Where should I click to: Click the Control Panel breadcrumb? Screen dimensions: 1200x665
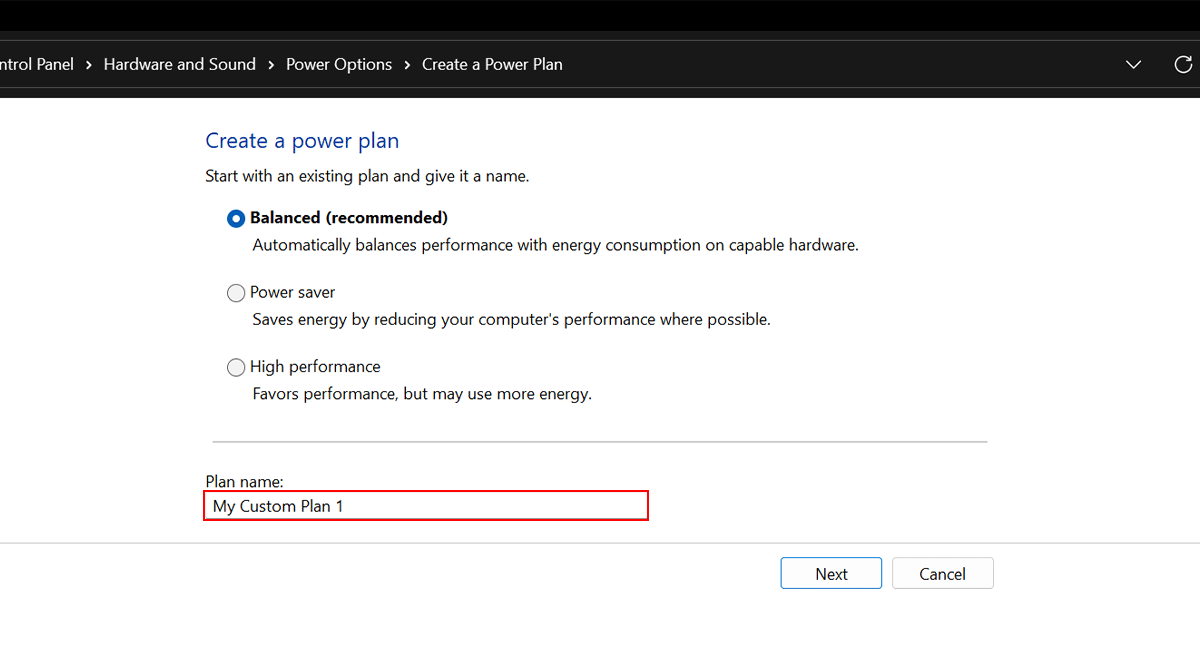[x=36, y=64]
